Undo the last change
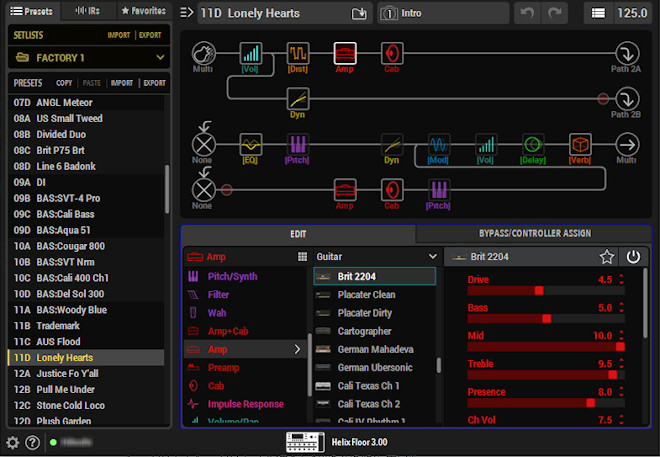 coord(527,13)
